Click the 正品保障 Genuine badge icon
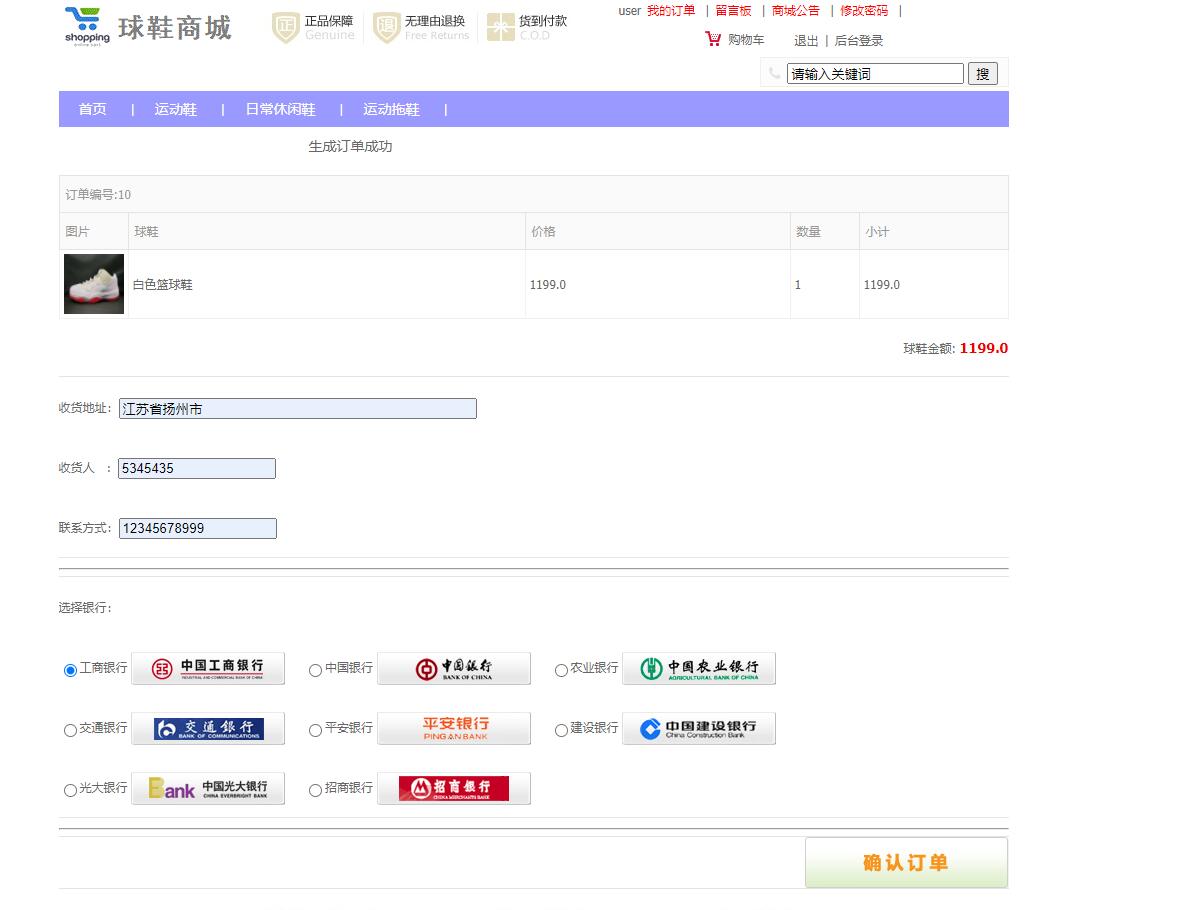The width and height of the screenshot is (1186, 910). click(x=287, y=27)
